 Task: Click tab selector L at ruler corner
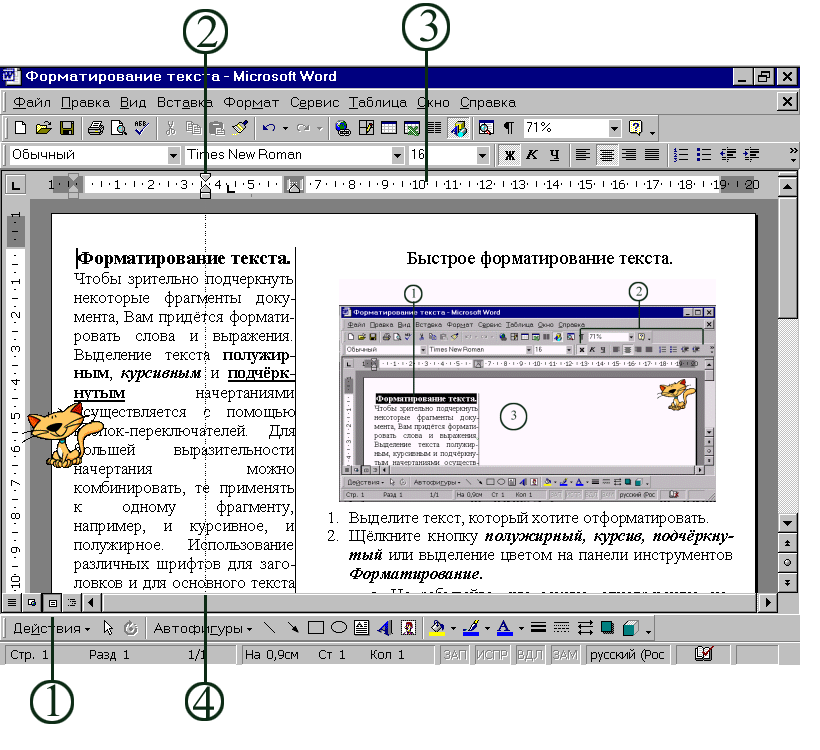pyautogui.click(x=16, y=185)
